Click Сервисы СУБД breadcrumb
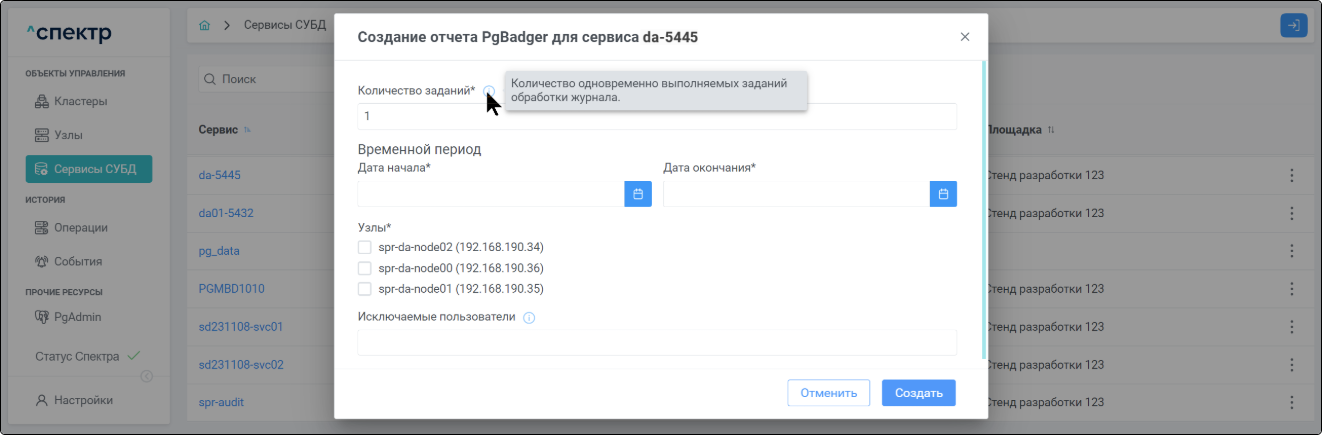The image size is (1322, 436). point(285,25)
